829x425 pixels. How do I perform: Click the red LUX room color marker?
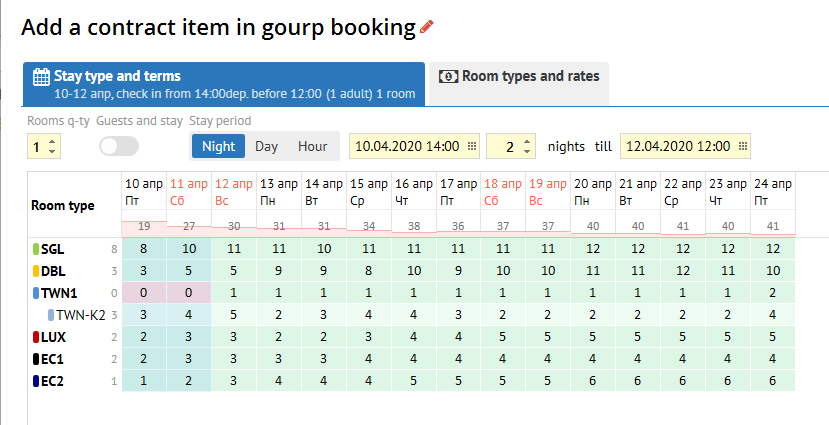tap(36, 336)
